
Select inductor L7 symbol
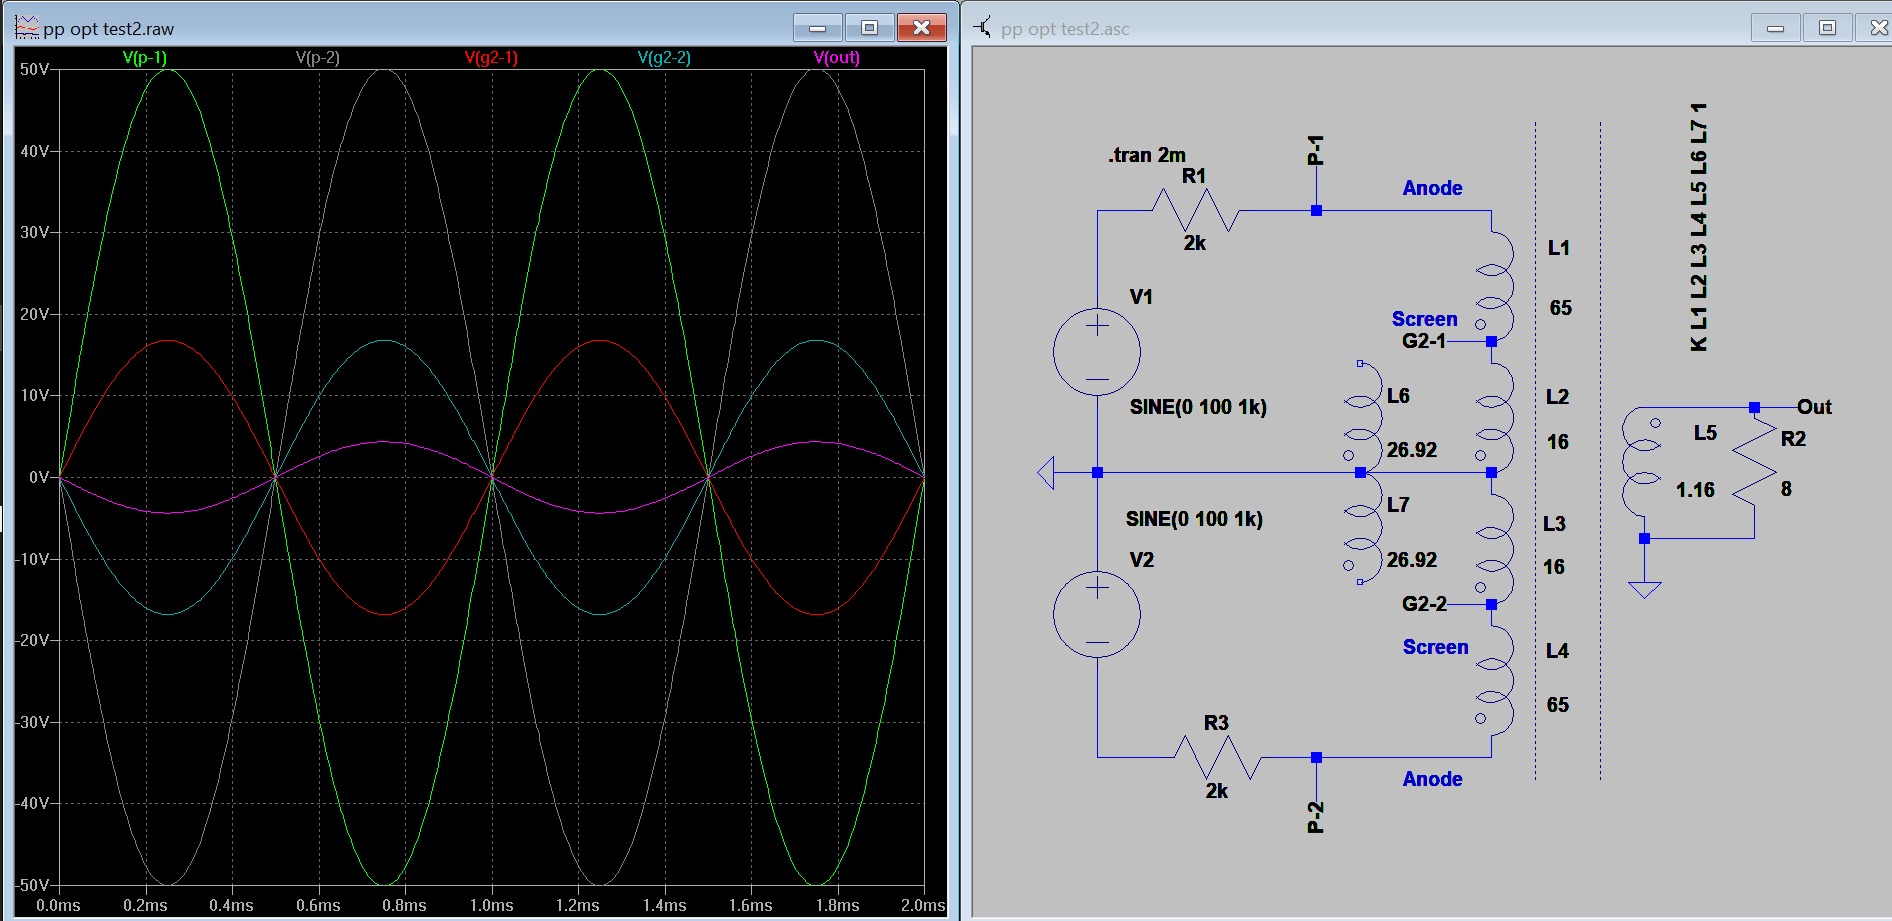pos(1364,528)
